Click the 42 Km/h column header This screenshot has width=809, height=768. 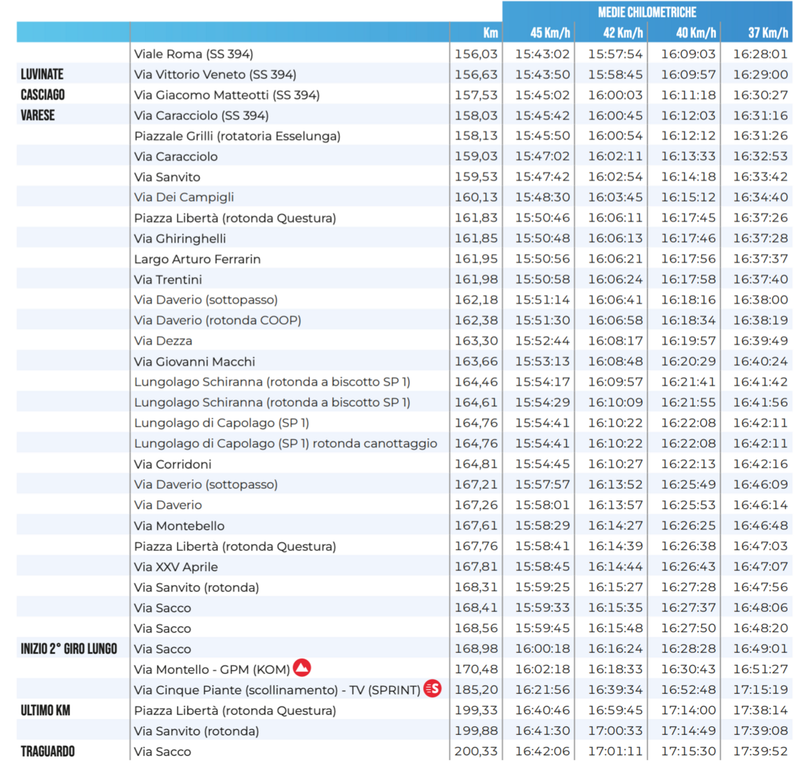(x=614, y=33)
